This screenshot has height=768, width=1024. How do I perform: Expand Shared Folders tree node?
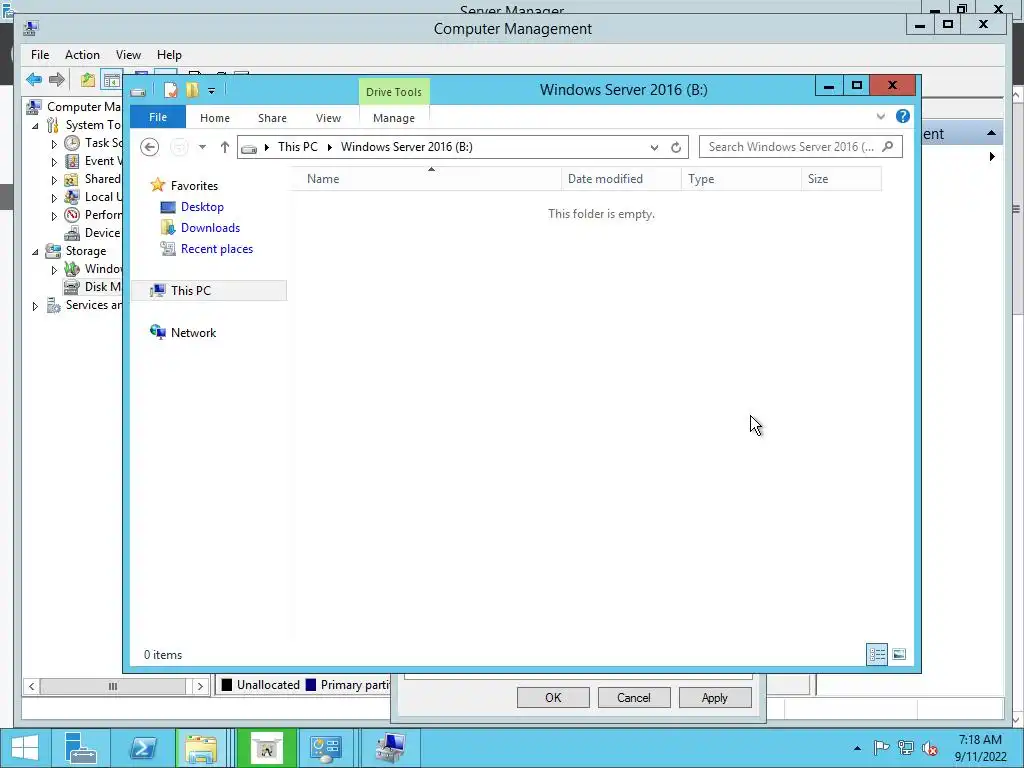[x=54, y=180]
